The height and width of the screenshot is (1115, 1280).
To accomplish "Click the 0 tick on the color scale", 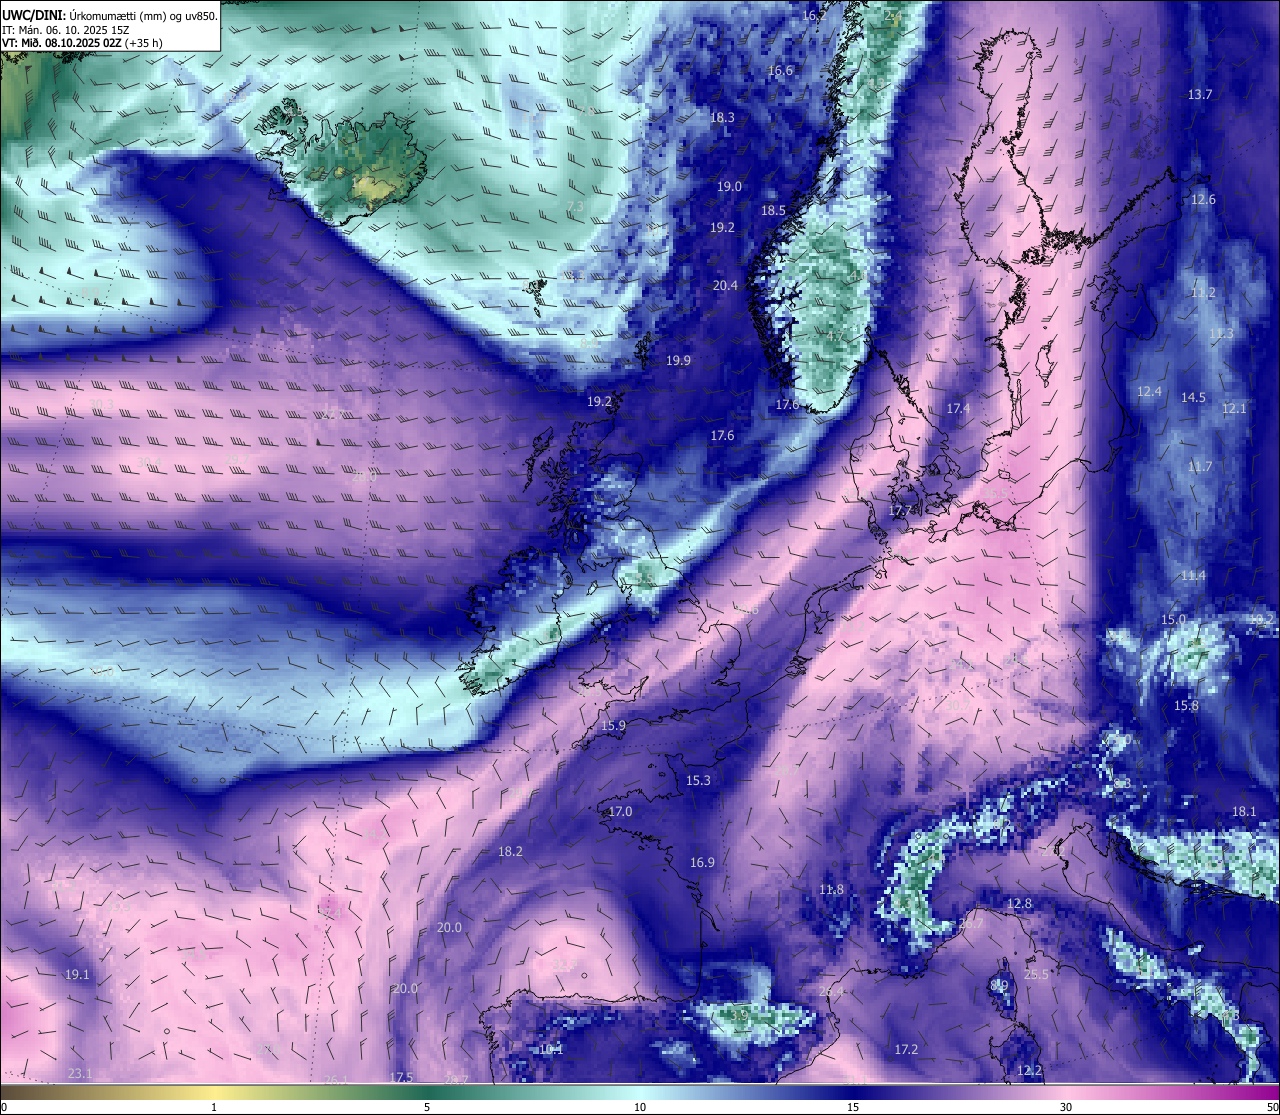I will (4, 1107).
